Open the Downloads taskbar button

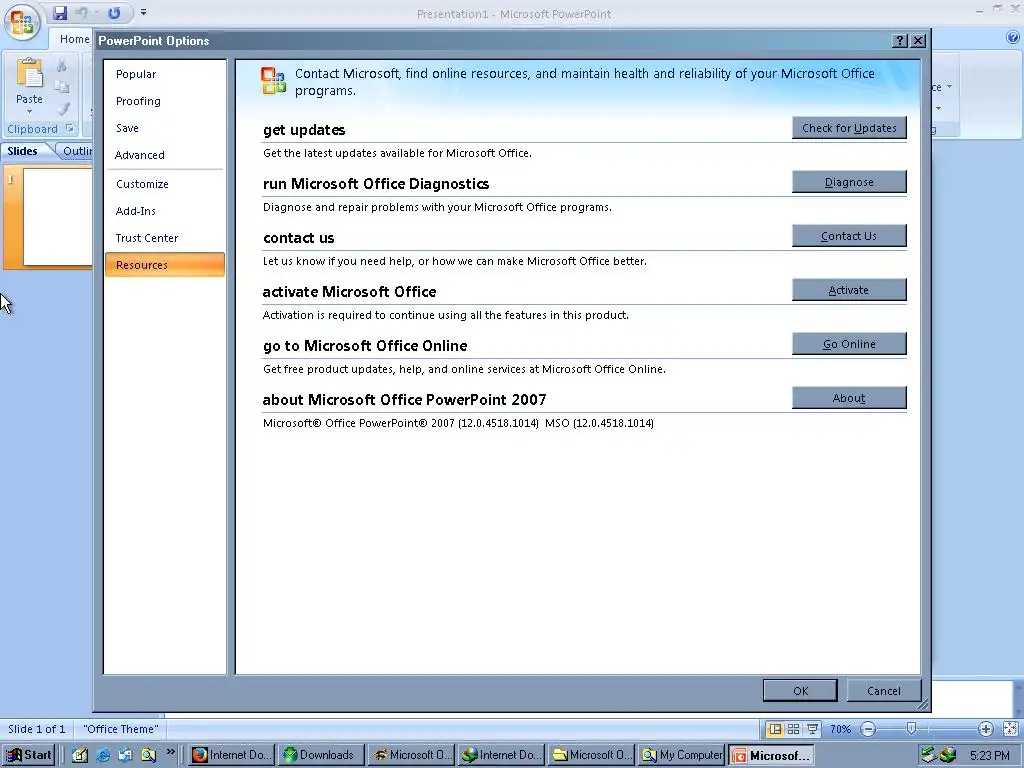(320, 755)
